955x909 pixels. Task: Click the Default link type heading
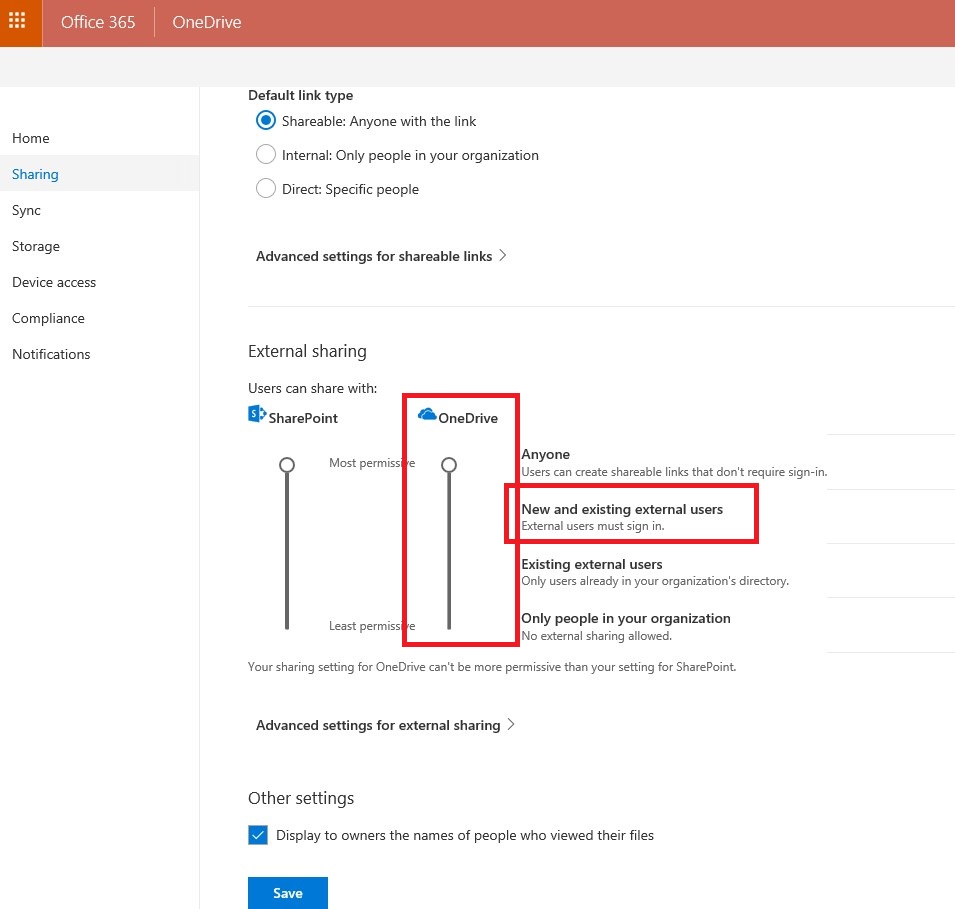[300, 96]
